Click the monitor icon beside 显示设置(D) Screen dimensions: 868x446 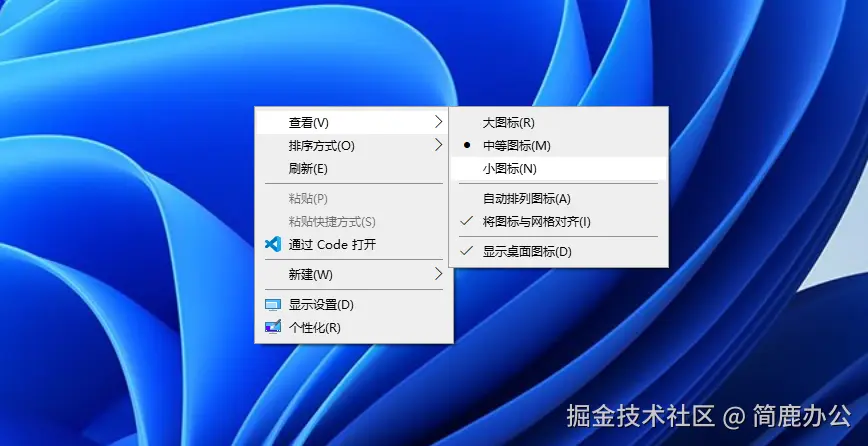click(273, 305)
